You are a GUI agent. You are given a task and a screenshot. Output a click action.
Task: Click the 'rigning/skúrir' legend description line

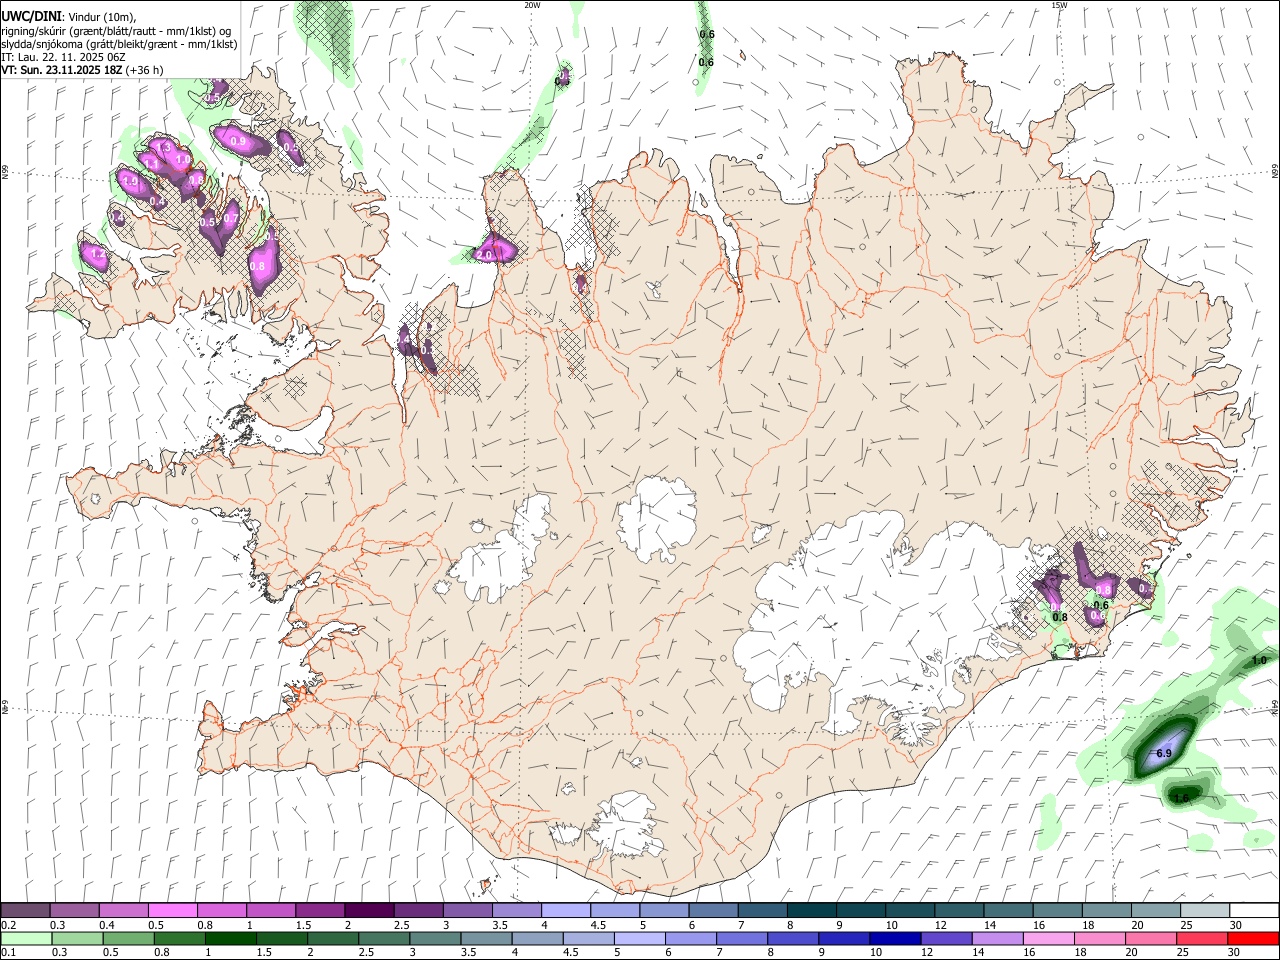tap(116, 30)
